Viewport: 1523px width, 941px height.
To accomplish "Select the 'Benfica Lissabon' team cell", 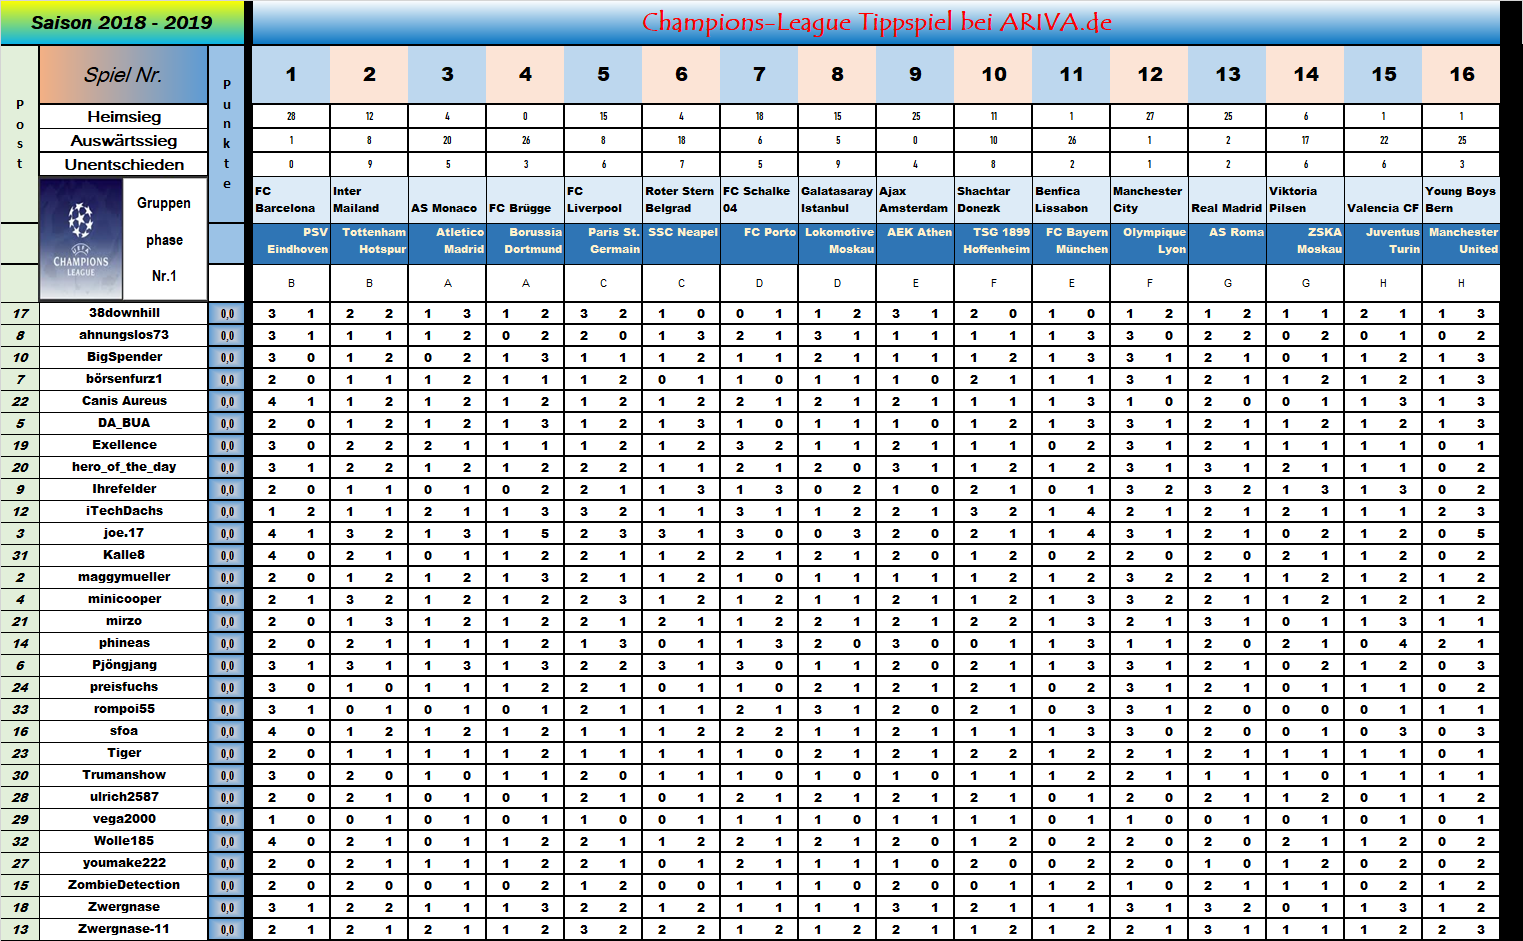I will click(1071, 200).
